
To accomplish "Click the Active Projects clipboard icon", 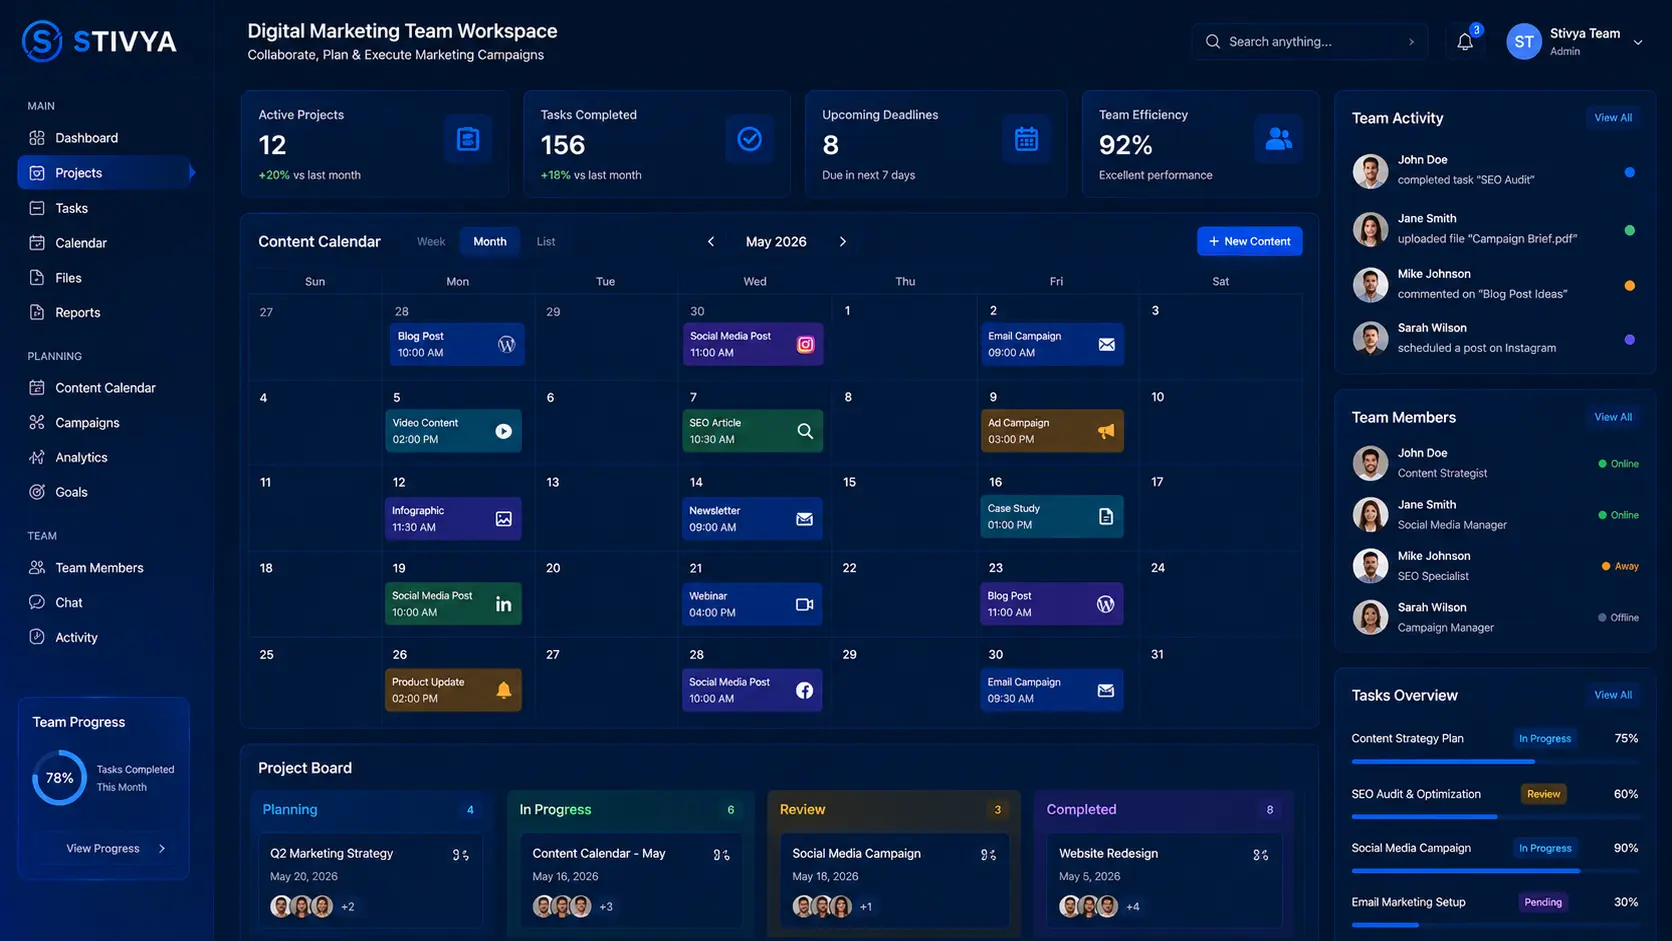I will point(468,139).
